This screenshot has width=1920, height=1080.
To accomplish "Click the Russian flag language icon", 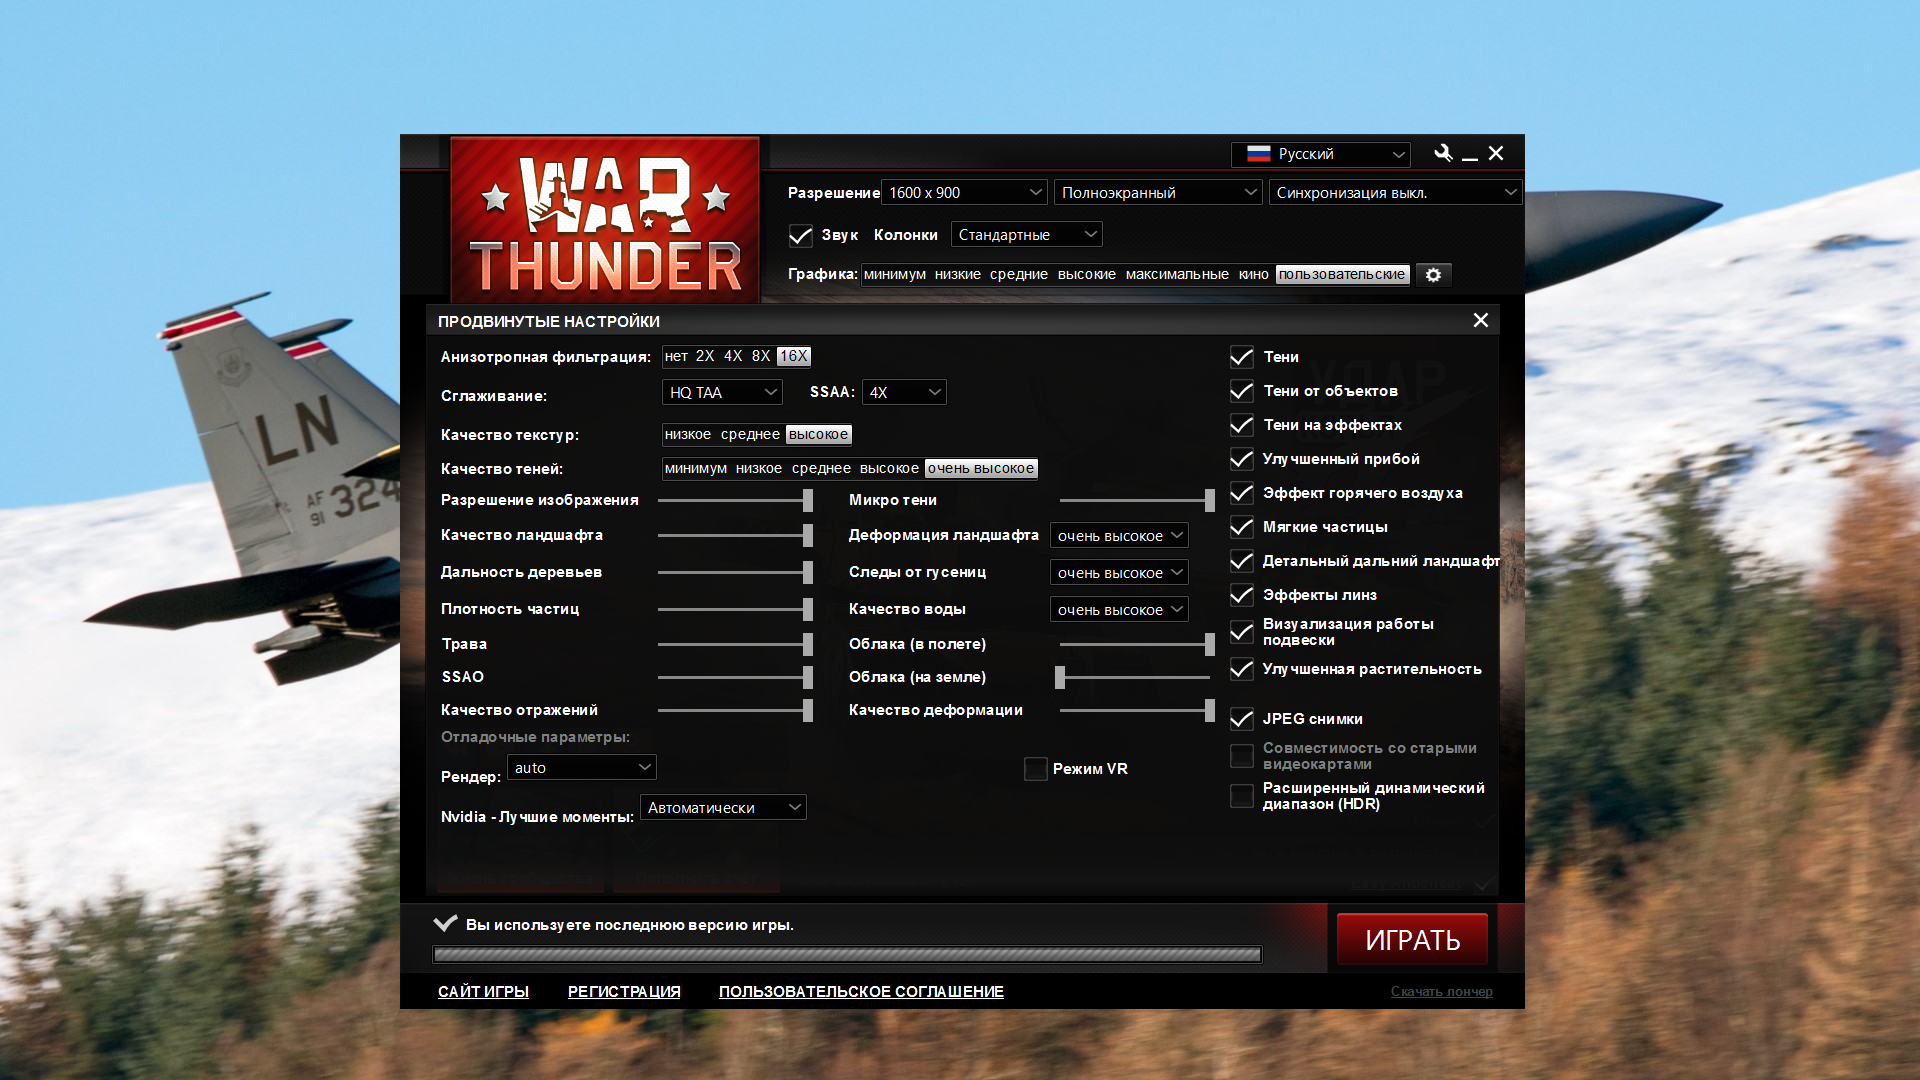I will pos(1259,154).
